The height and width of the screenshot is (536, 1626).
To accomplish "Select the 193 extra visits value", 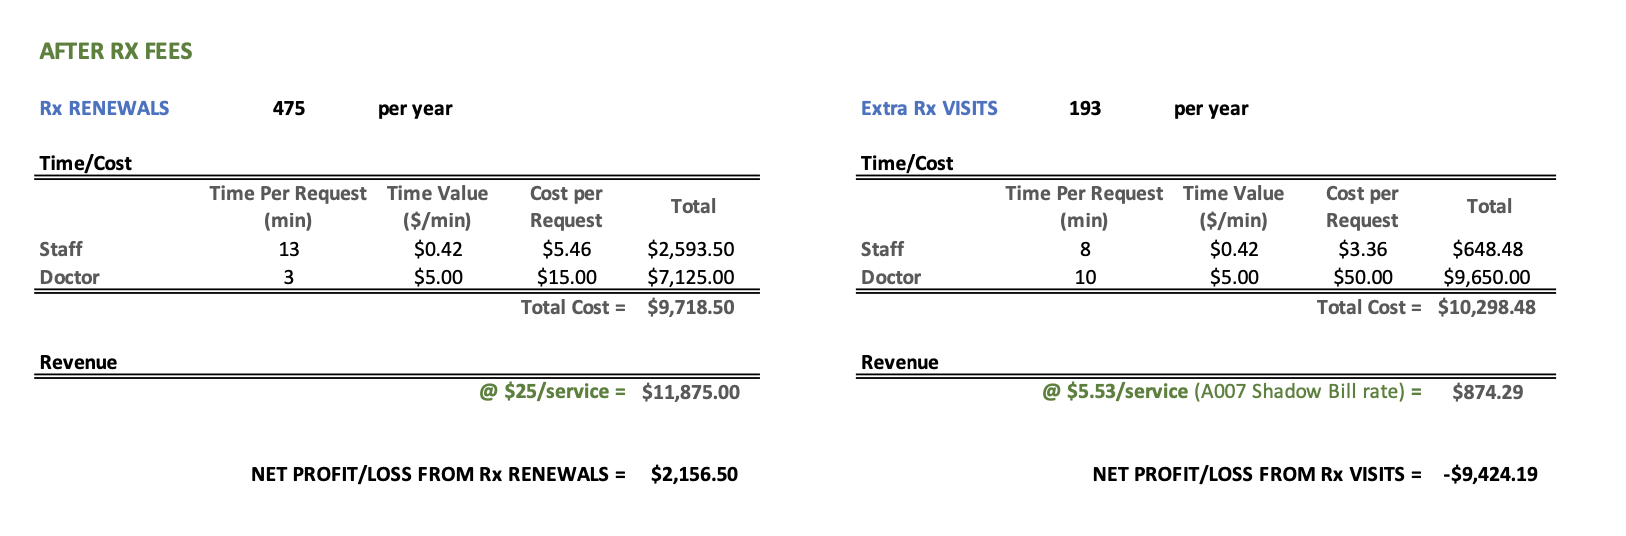I will [1085, 108].
